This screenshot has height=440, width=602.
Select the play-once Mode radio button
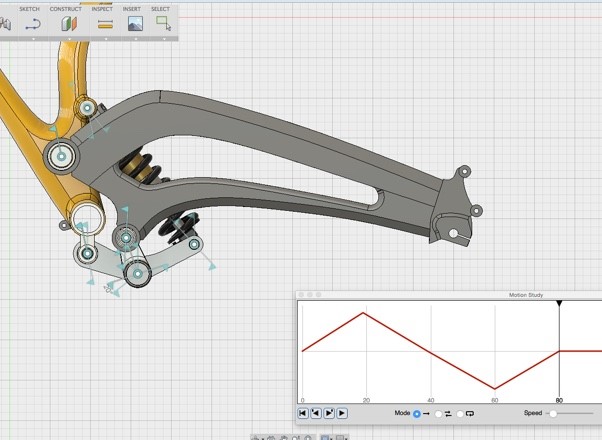point(417,414)
